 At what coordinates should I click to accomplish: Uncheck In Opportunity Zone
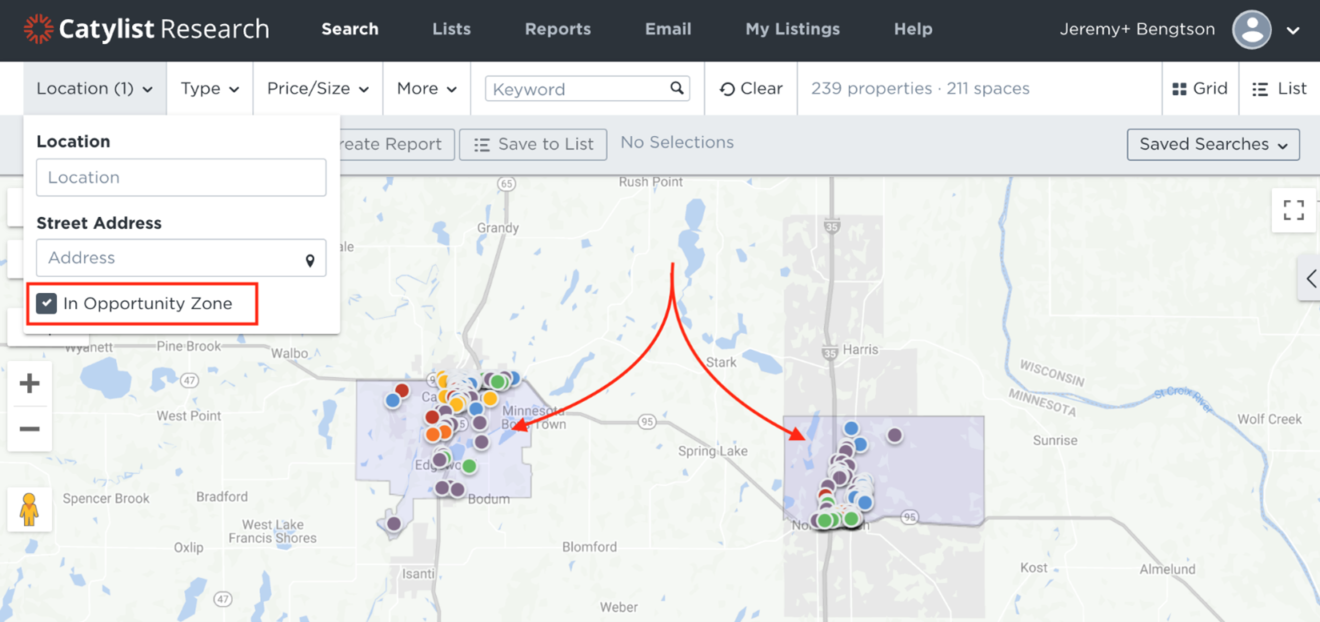coord(46,302)
